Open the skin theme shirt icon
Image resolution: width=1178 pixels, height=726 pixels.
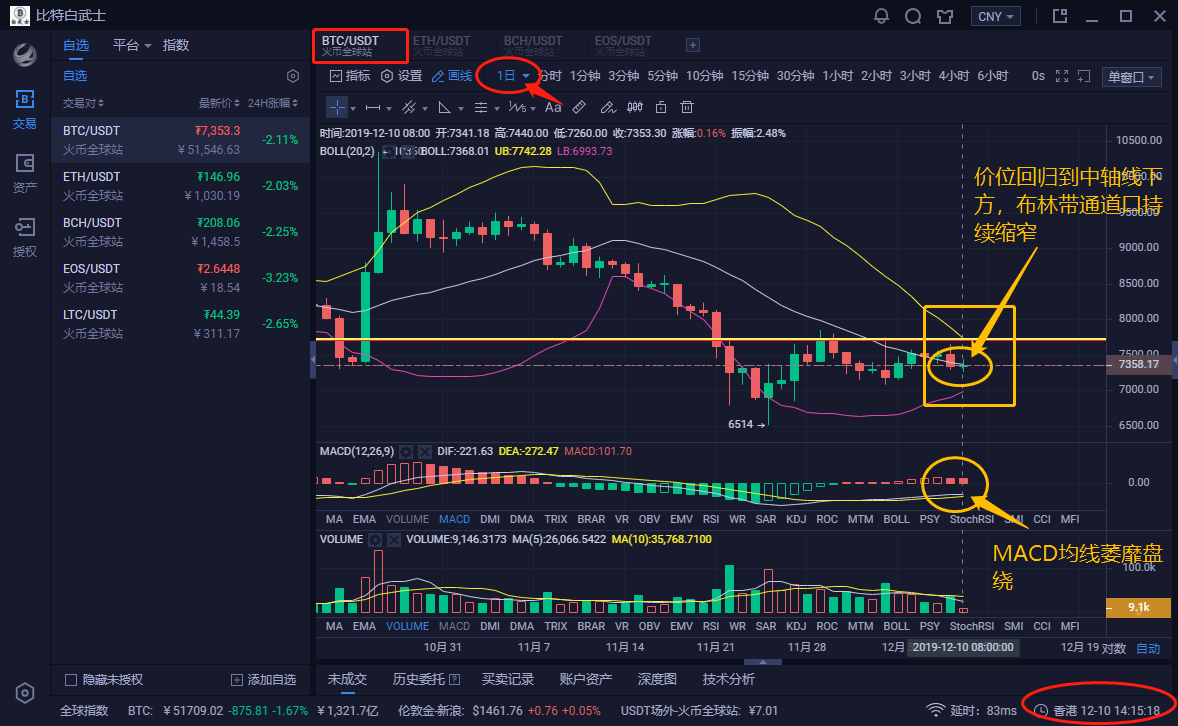coord(945,16)
